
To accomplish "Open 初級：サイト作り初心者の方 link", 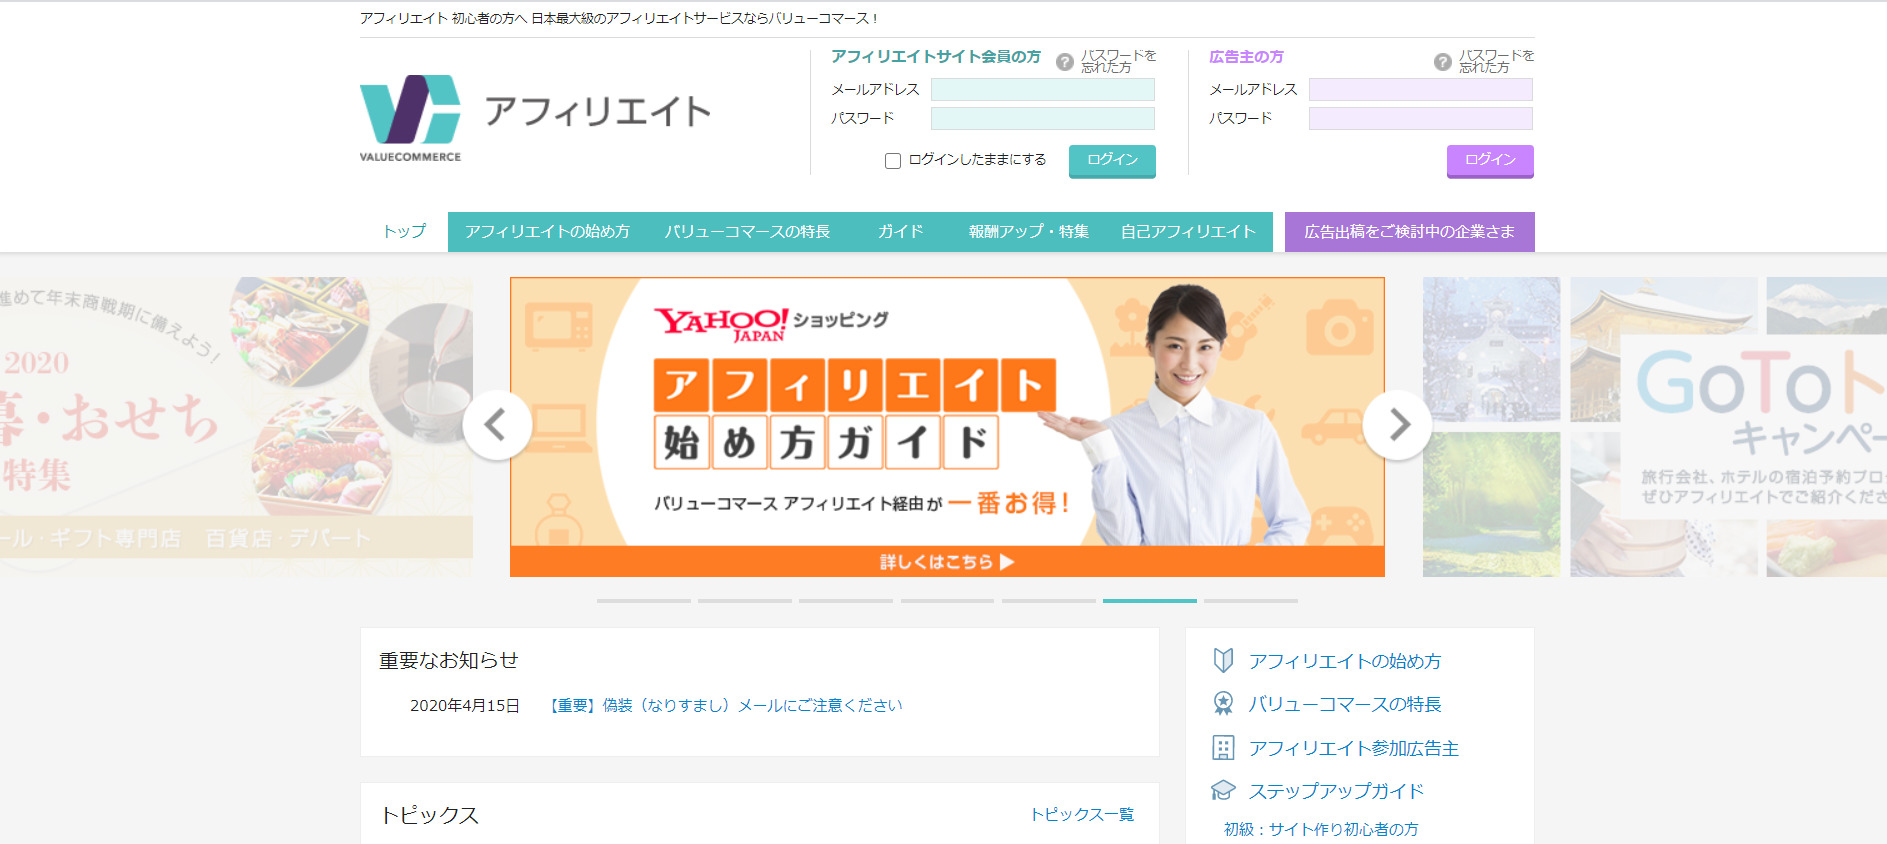I will (x=1321, y=829).
